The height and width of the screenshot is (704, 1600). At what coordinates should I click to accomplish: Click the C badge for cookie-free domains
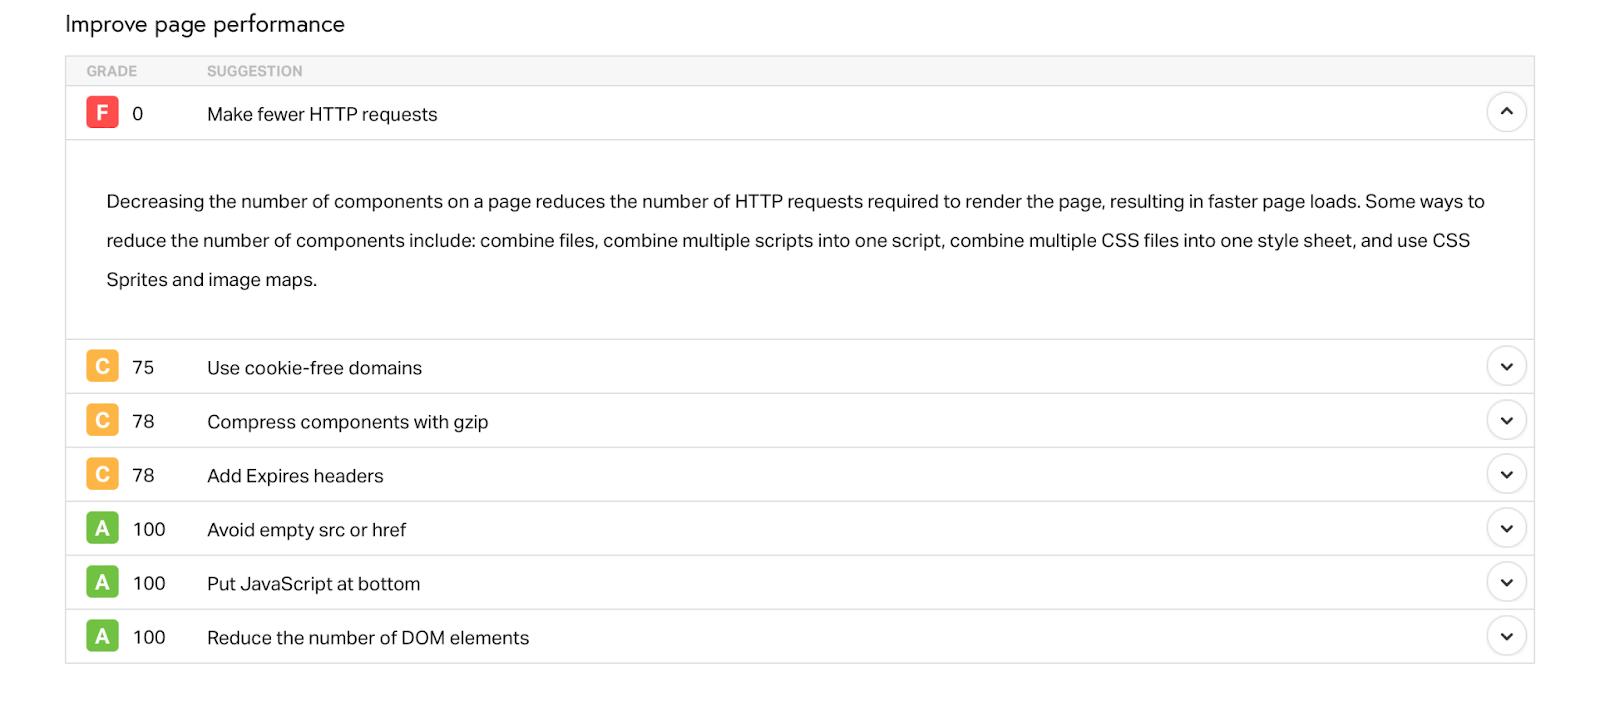pos(102,366)
